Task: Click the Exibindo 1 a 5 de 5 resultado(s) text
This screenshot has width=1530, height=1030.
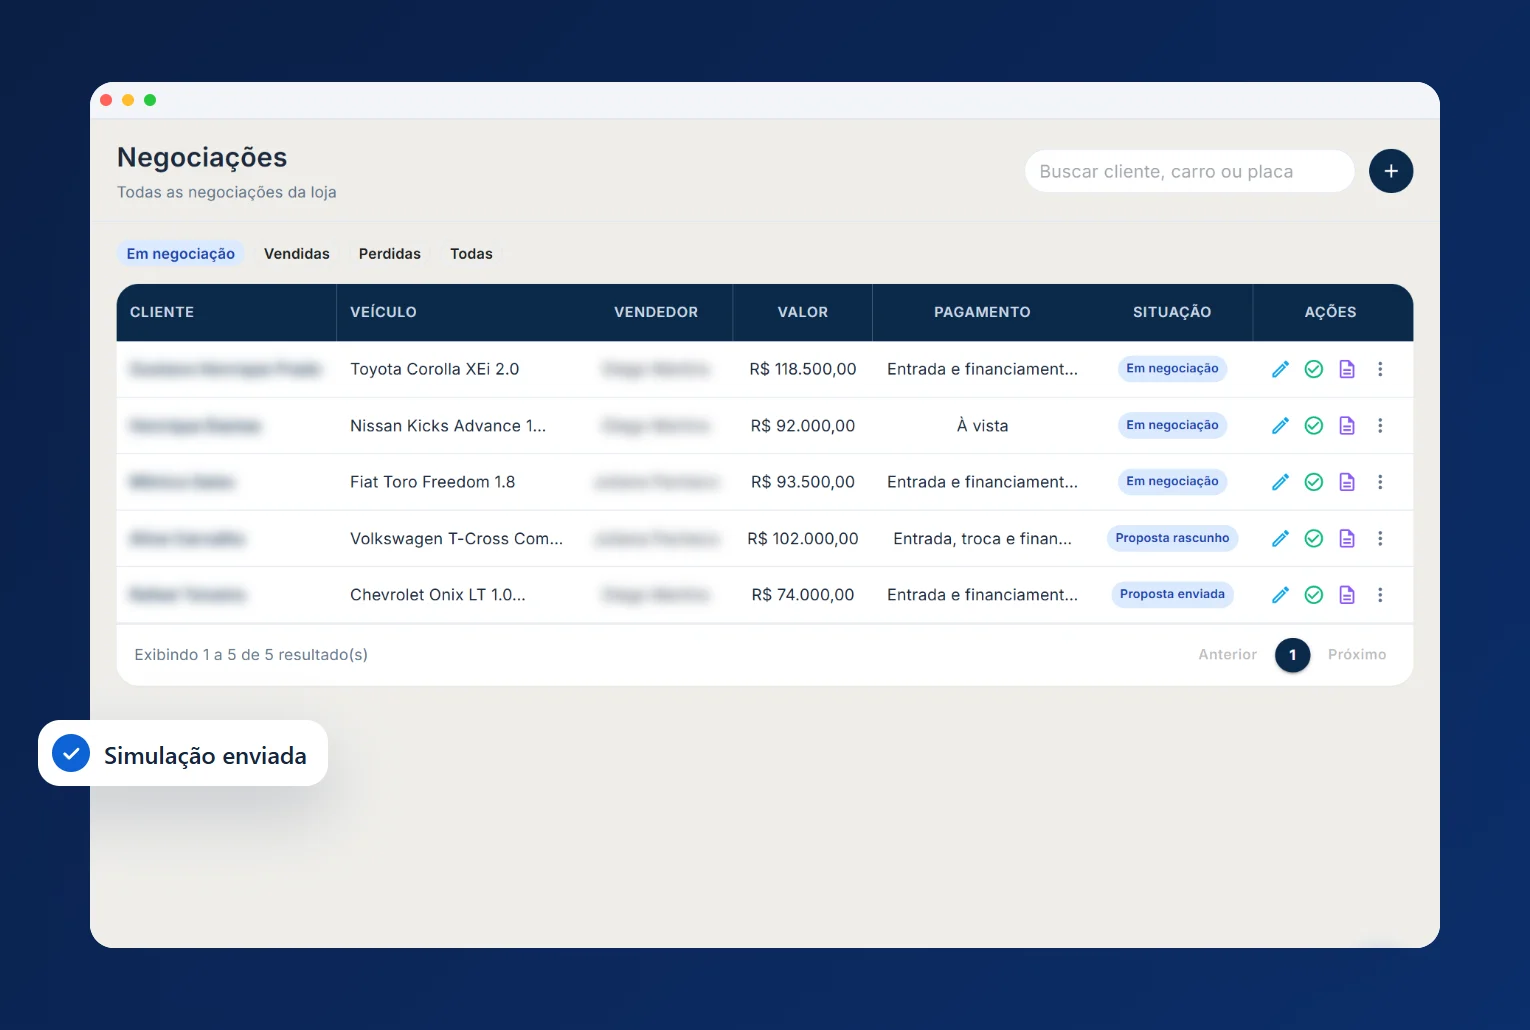Action: (x=251, y=655)
